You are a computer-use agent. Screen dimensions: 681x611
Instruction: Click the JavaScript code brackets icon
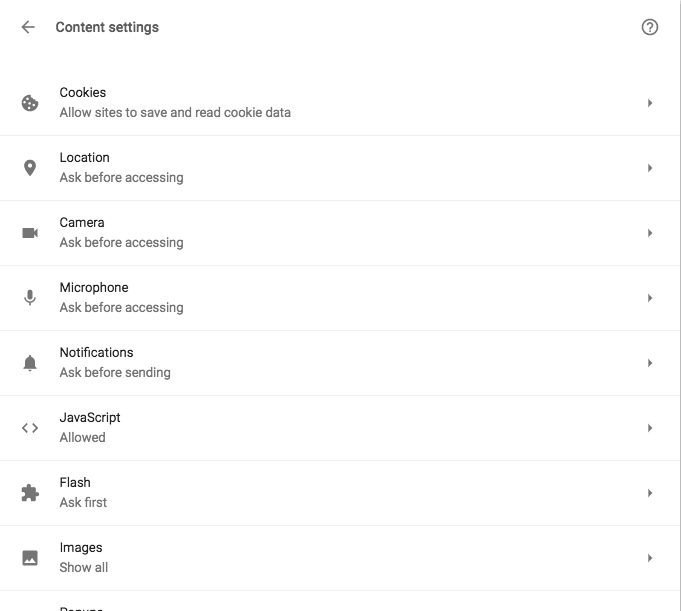[30, 428]
